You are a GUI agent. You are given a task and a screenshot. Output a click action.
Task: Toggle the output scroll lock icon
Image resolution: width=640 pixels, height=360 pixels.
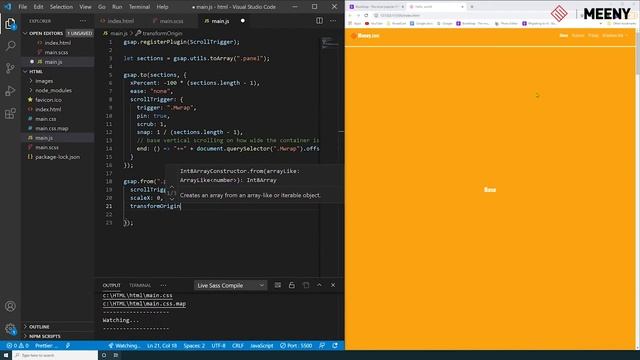click(291, 285)
